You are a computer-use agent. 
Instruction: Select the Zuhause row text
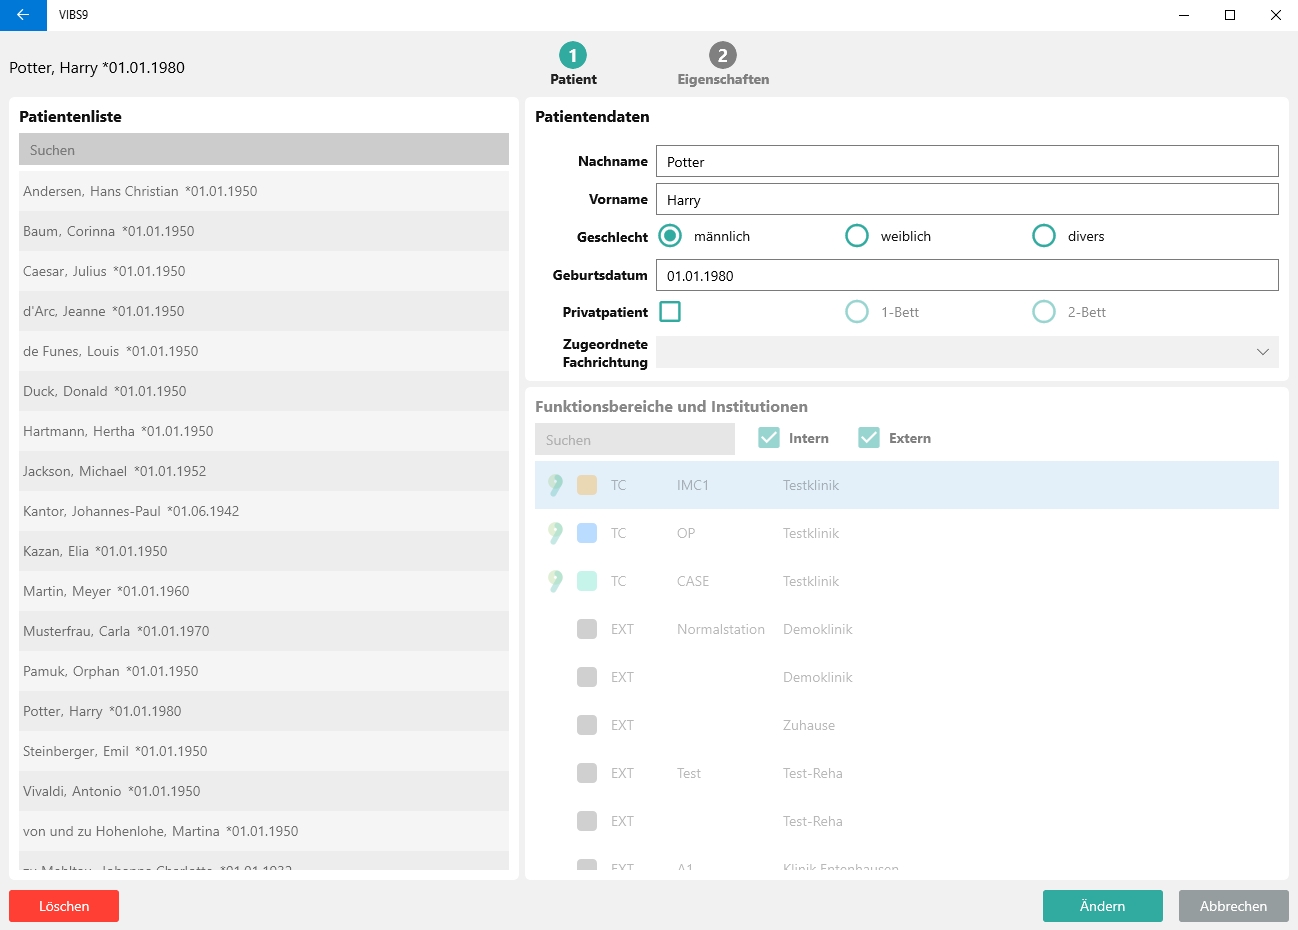click(x=907, y=725)
